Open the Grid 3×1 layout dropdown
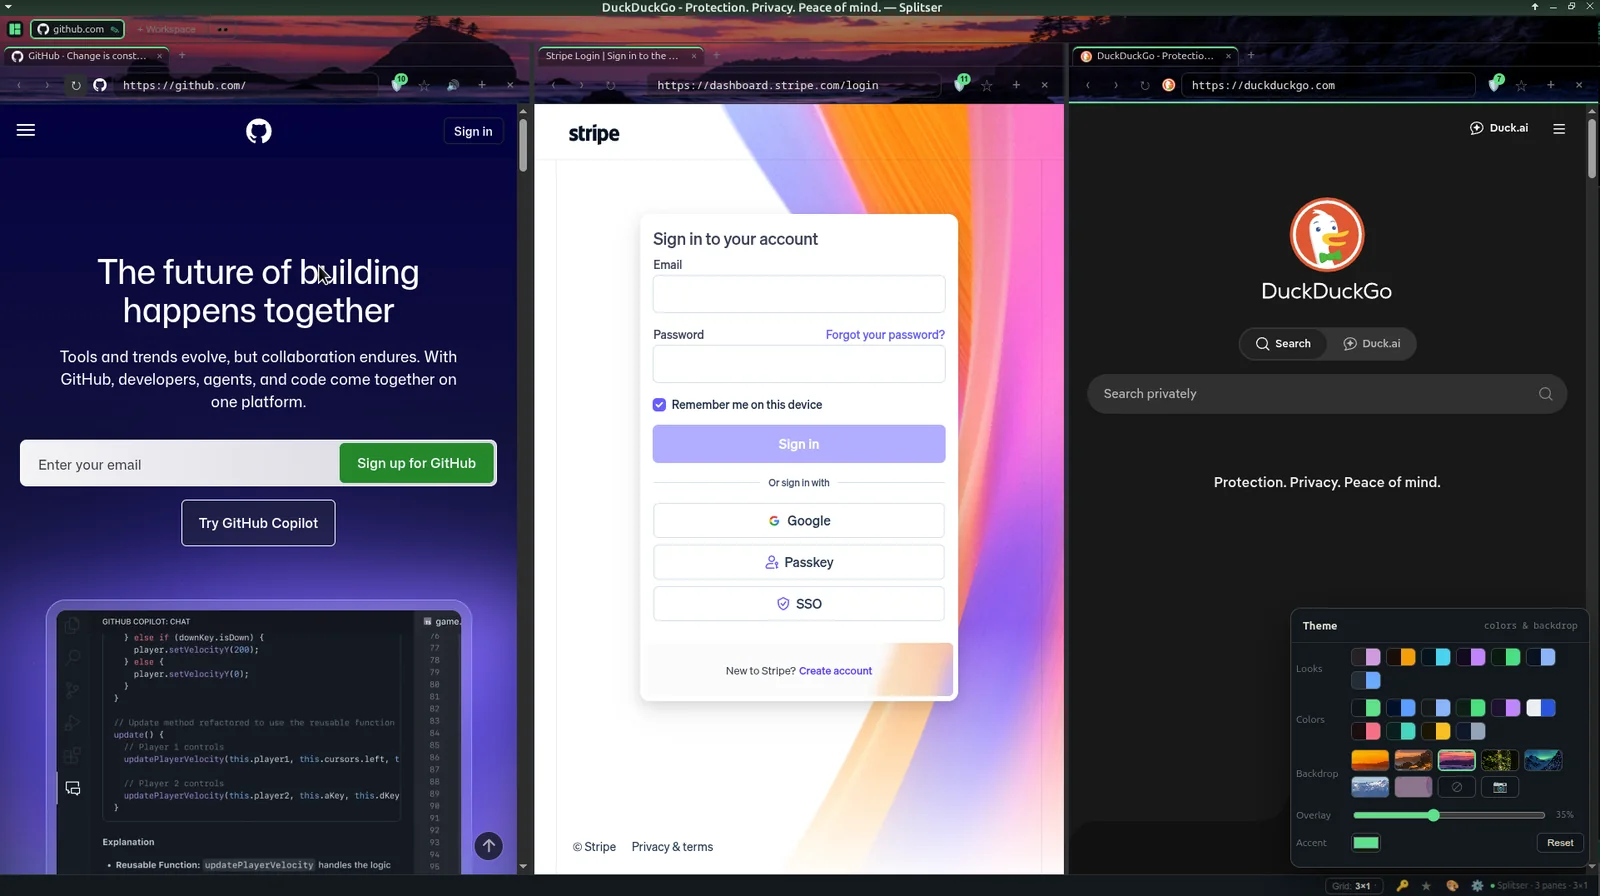 [x=1355, y=886]
